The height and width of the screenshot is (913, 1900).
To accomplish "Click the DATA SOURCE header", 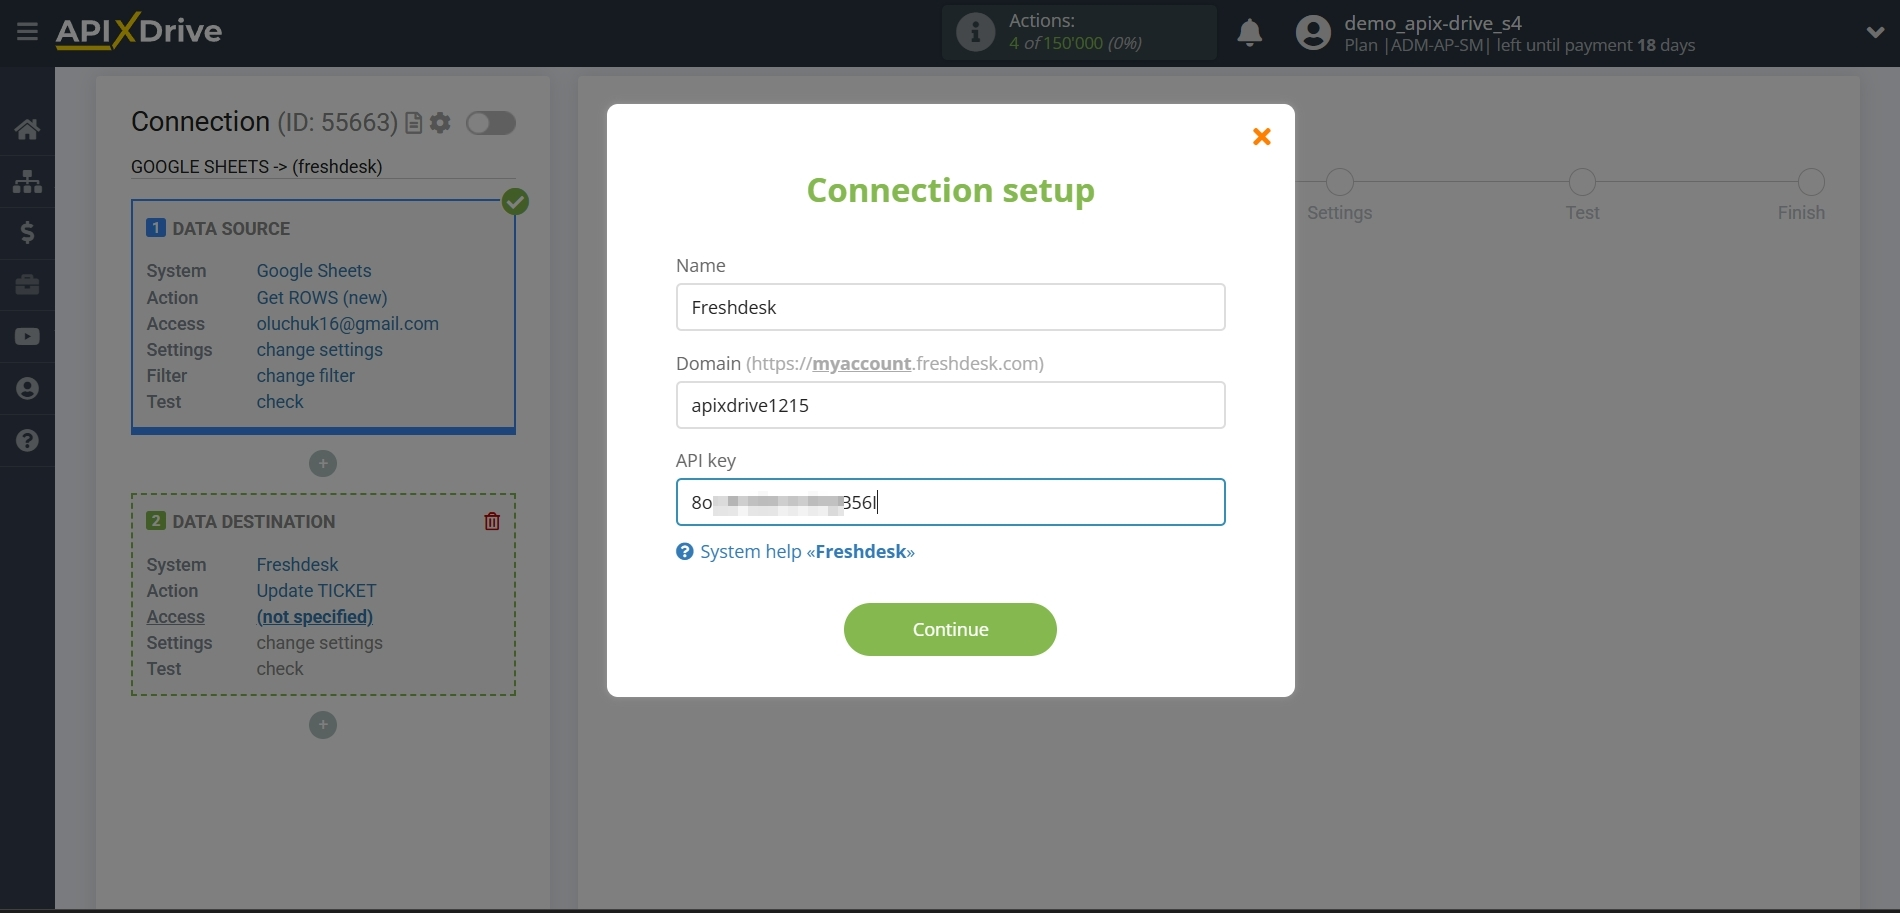I will point(231,229).
